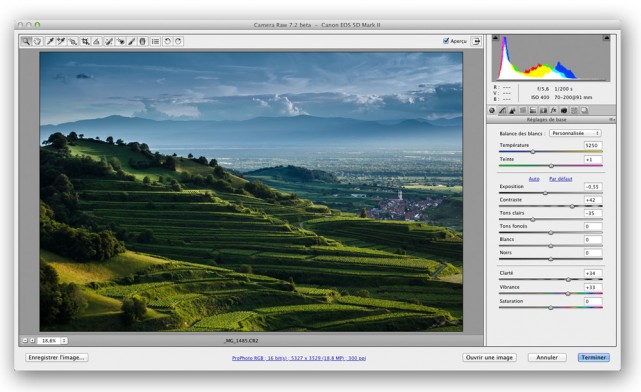Select the Adjustment Brush tool
Screen dimensions: 641x392
click(x=132, y=41)
